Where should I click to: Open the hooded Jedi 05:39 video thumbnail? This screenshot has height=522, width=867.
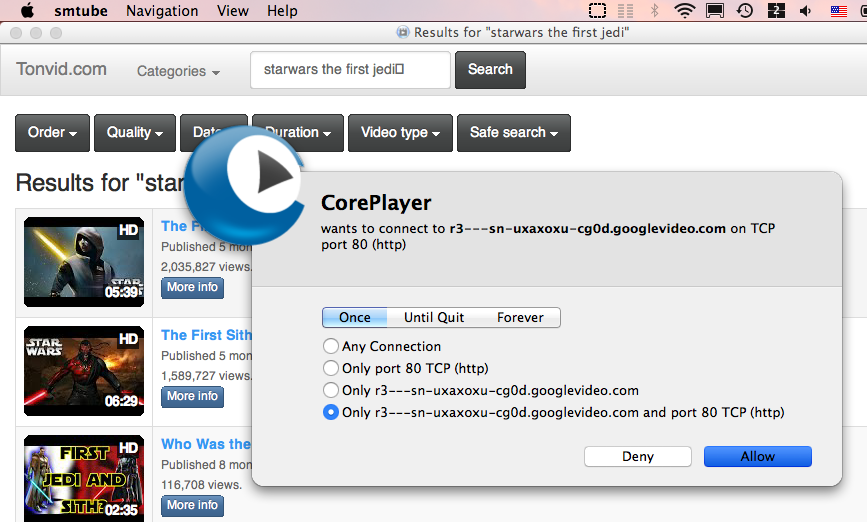[x=84, y=262]
